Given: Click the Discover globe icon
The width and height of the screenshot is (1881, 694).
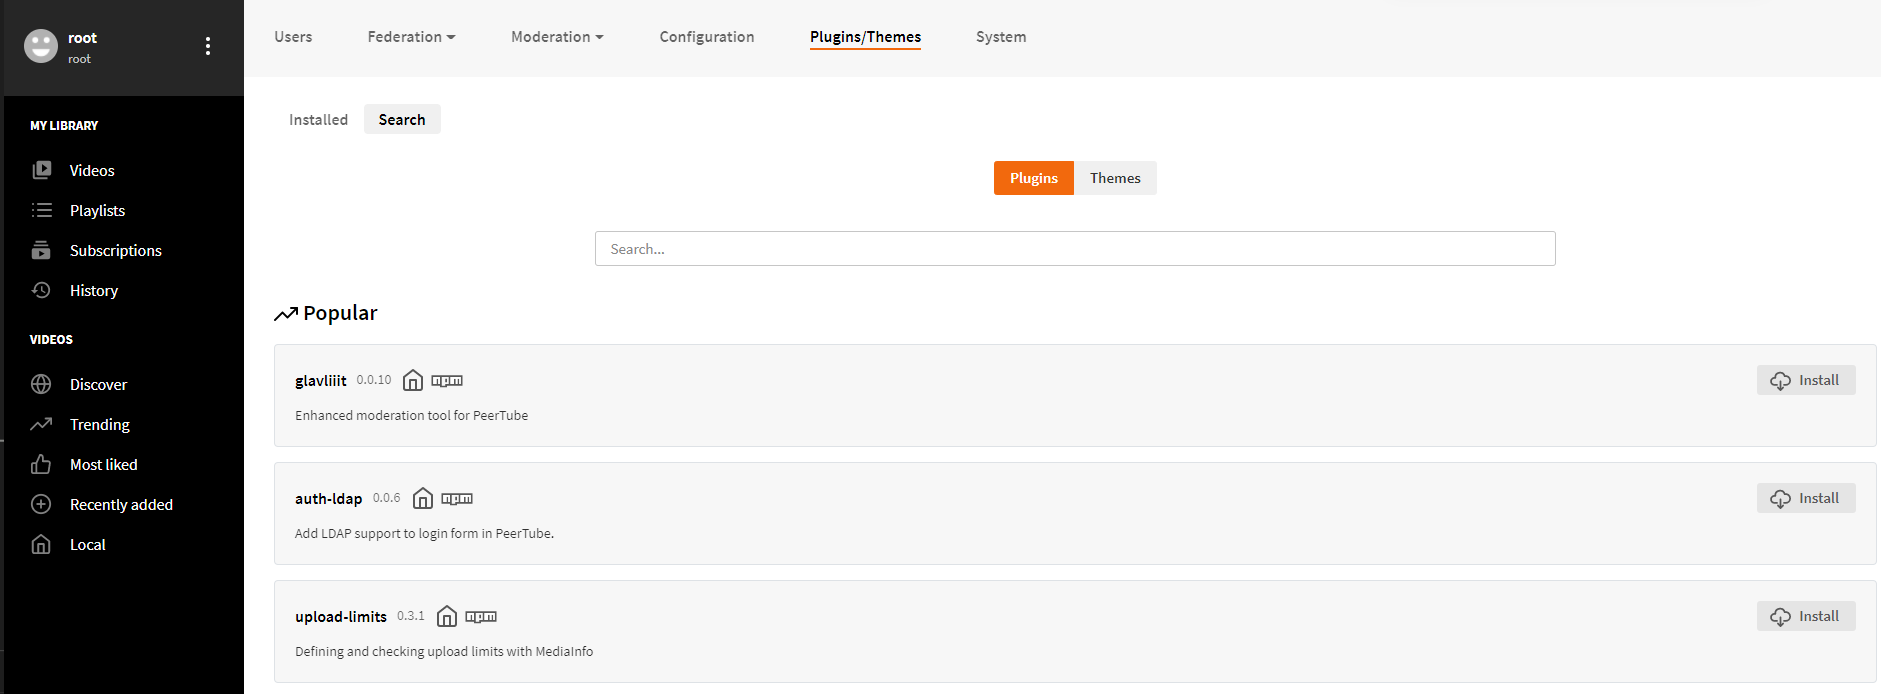Looking at the screenshot, I should [41, 384].
